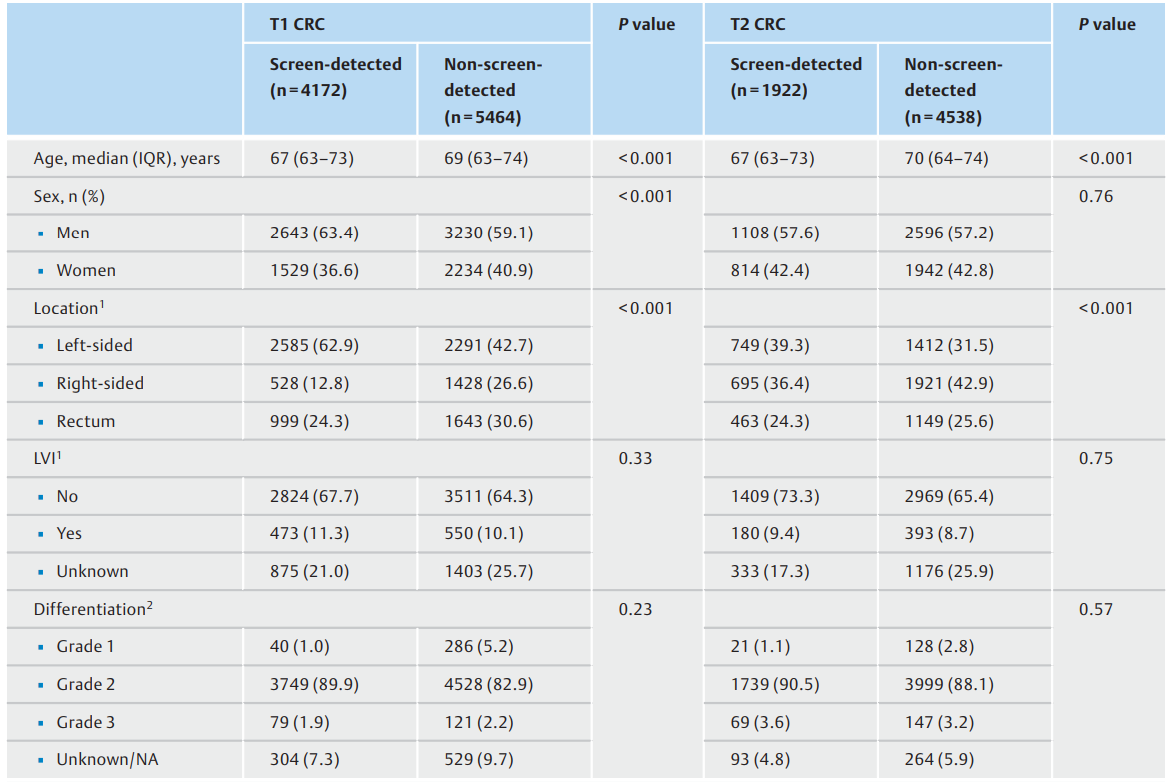Click the Age, median (IQR), years row label

point(126,158)
